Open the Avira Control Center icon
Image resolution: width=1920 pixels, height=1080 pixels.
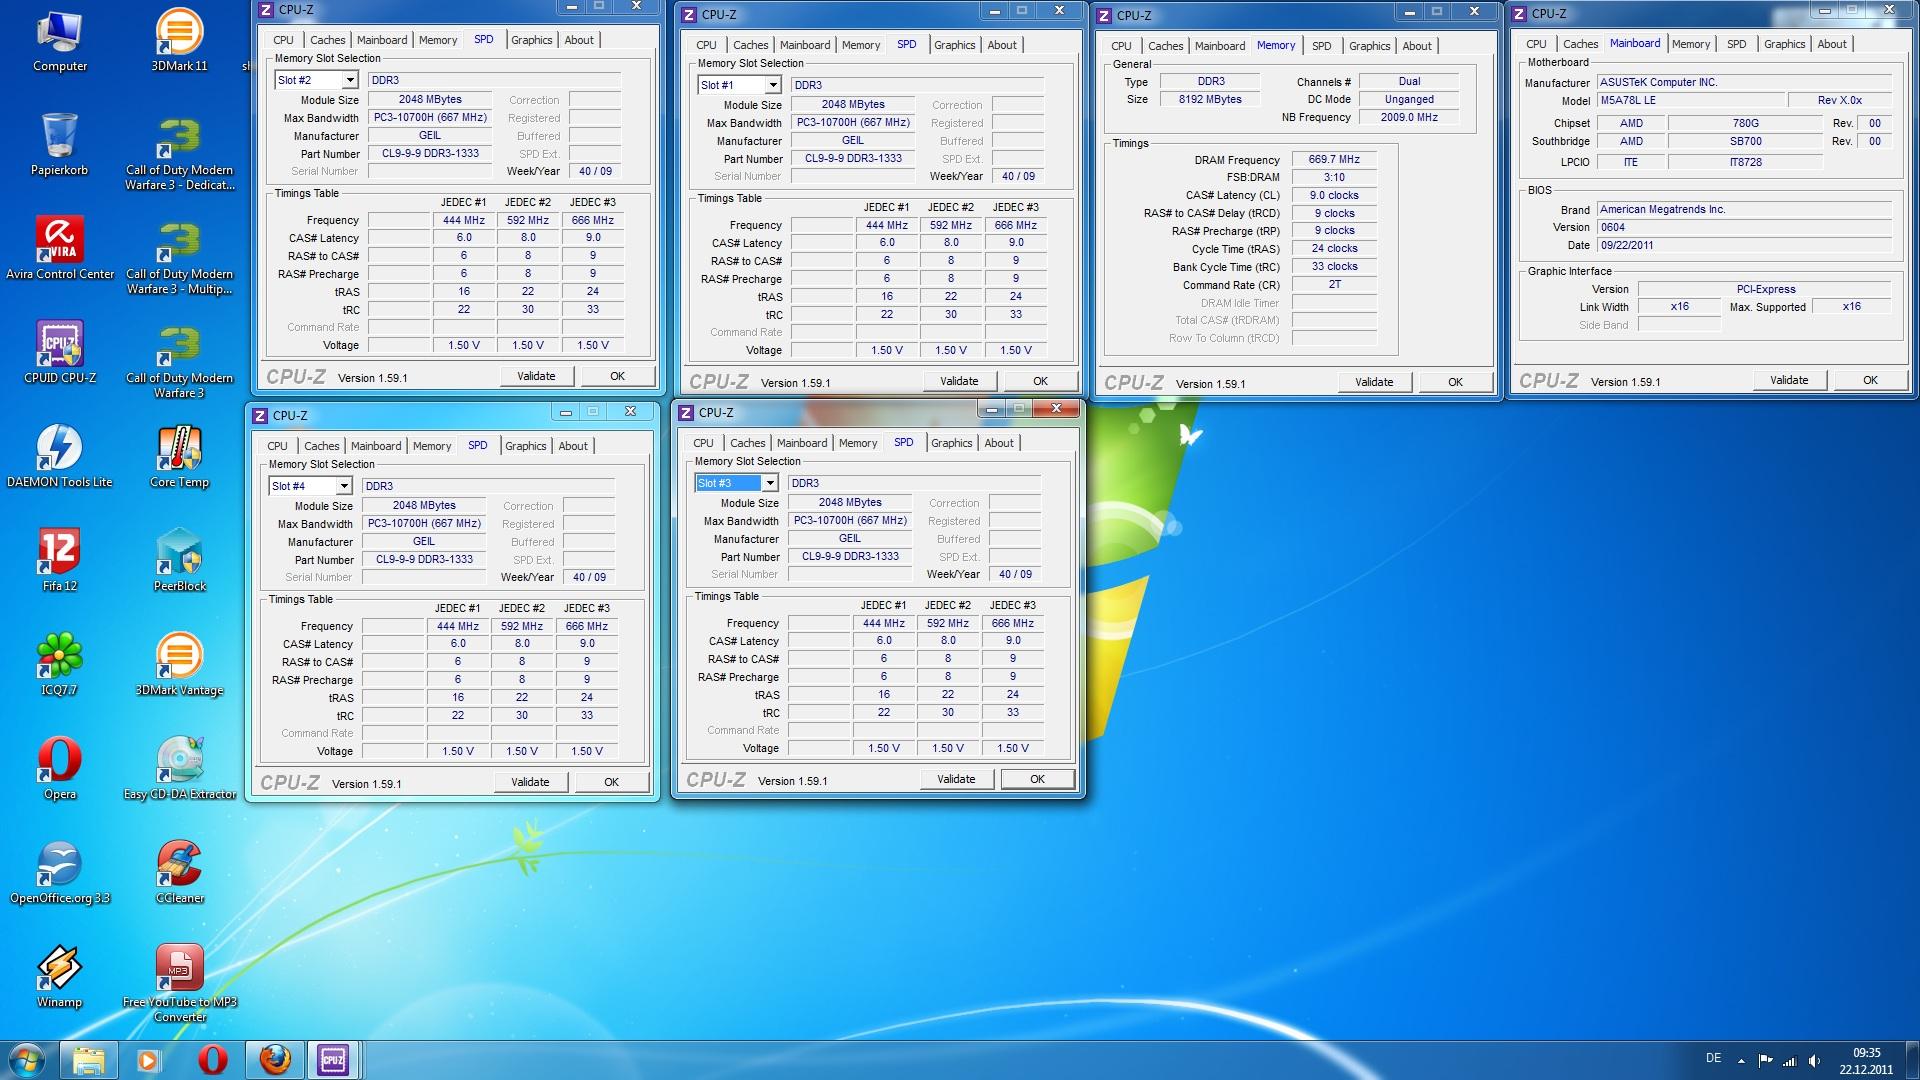pos(60,248)
